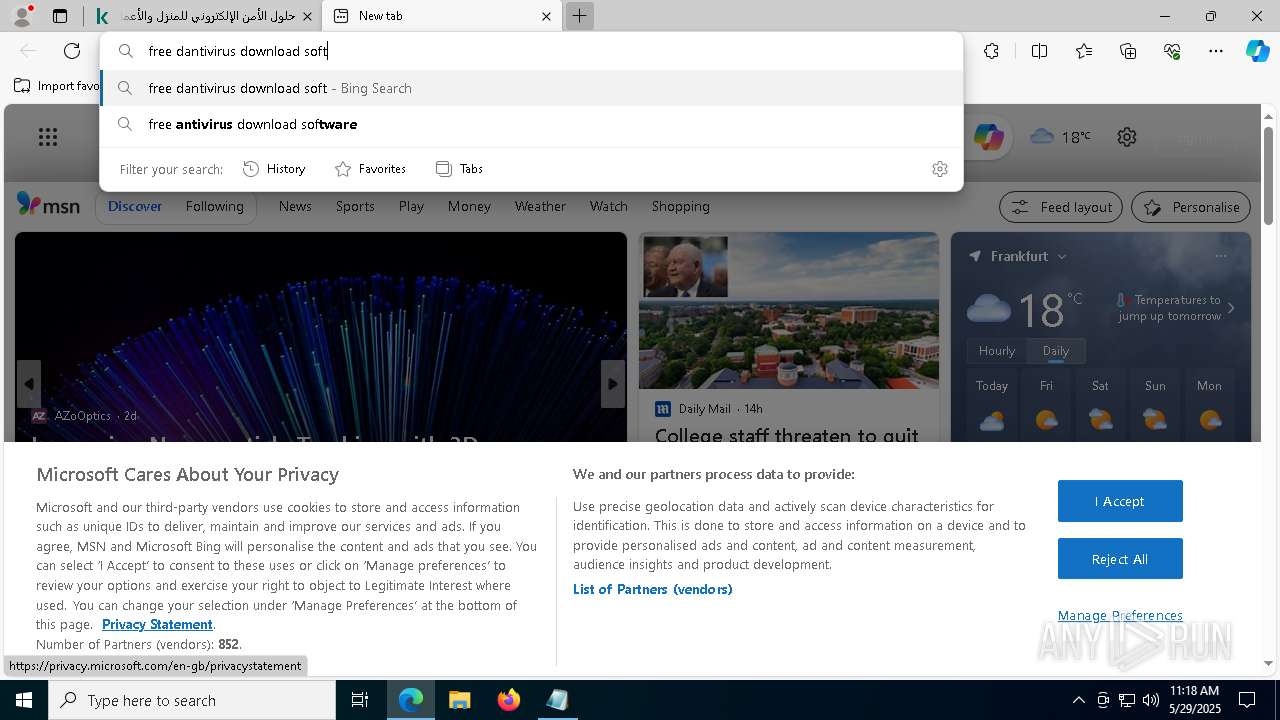
Task: Open the Split screen icon
Action: pos(1039,51)
